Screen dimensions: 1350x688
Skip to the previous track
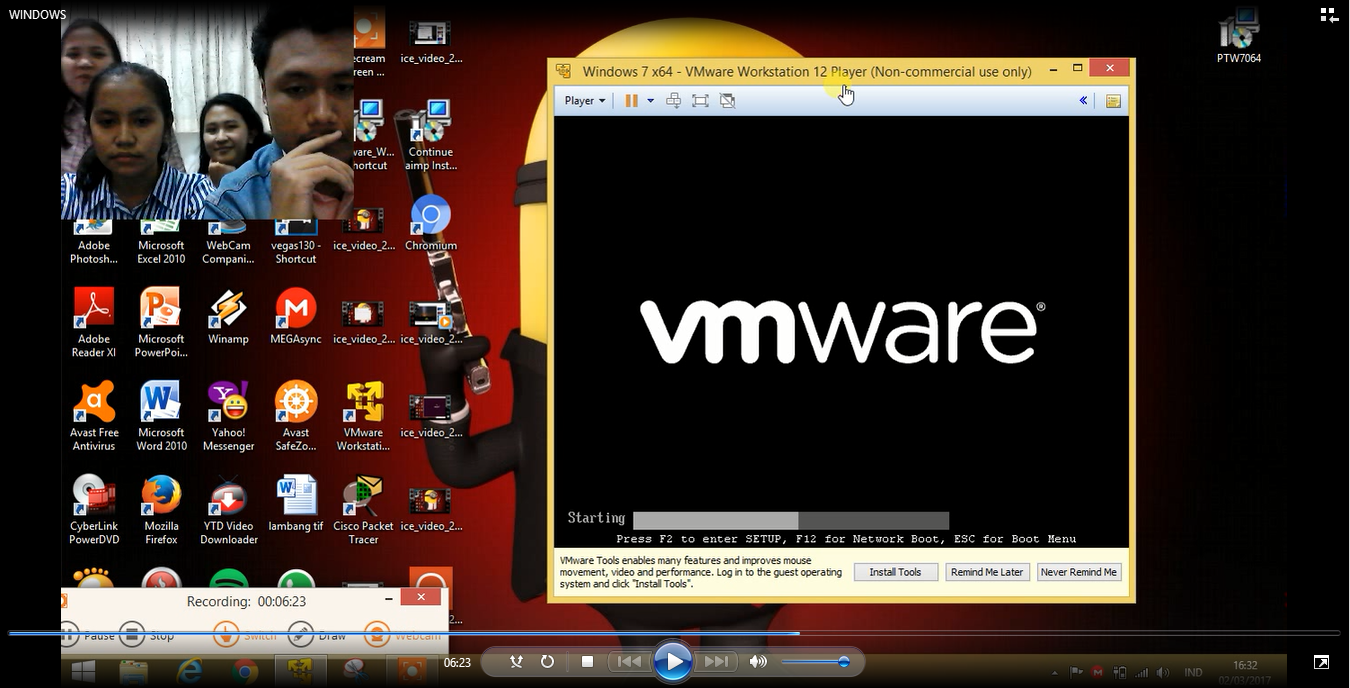coord(629,662)
